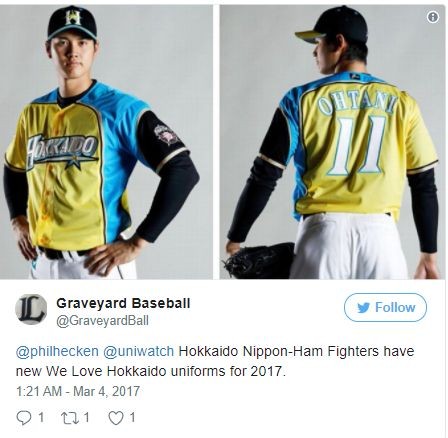Open the image info icon
Viewport: 448px width, 438px height.
433,17
